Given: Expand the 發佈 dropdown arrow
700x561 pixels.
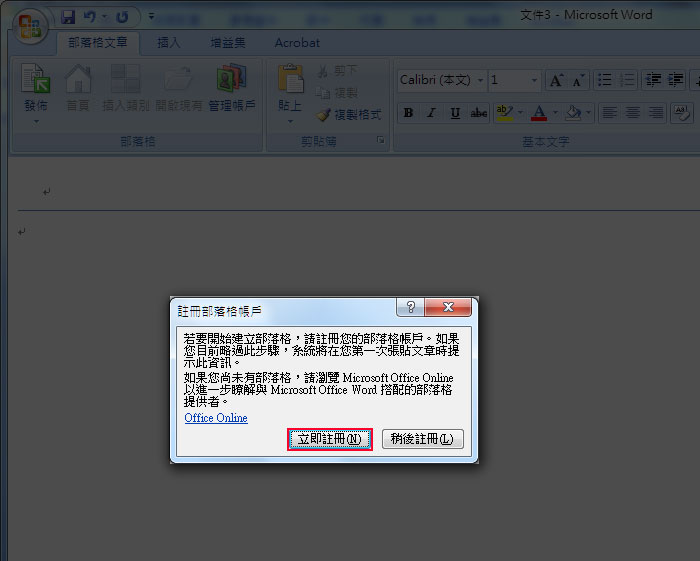Looking at the screenshot, I should click(37, 121).
